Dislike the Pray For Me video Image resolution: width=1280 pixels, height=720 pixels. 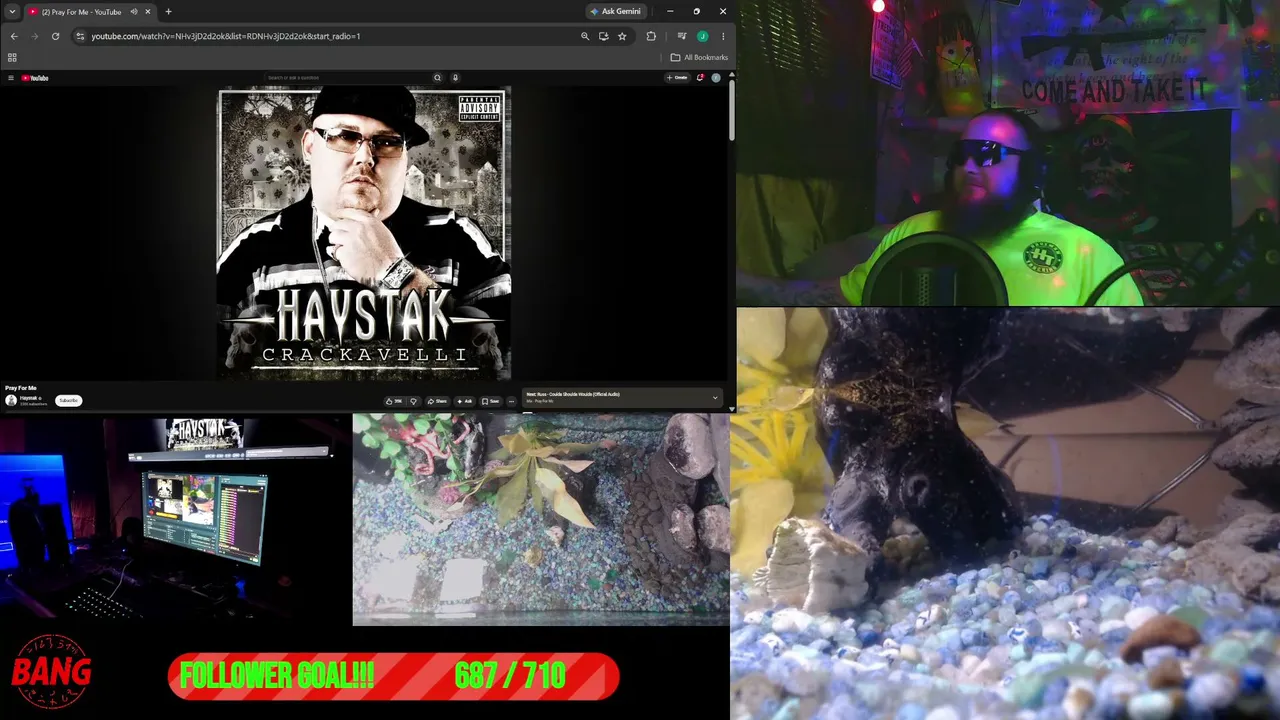(413, 401)
